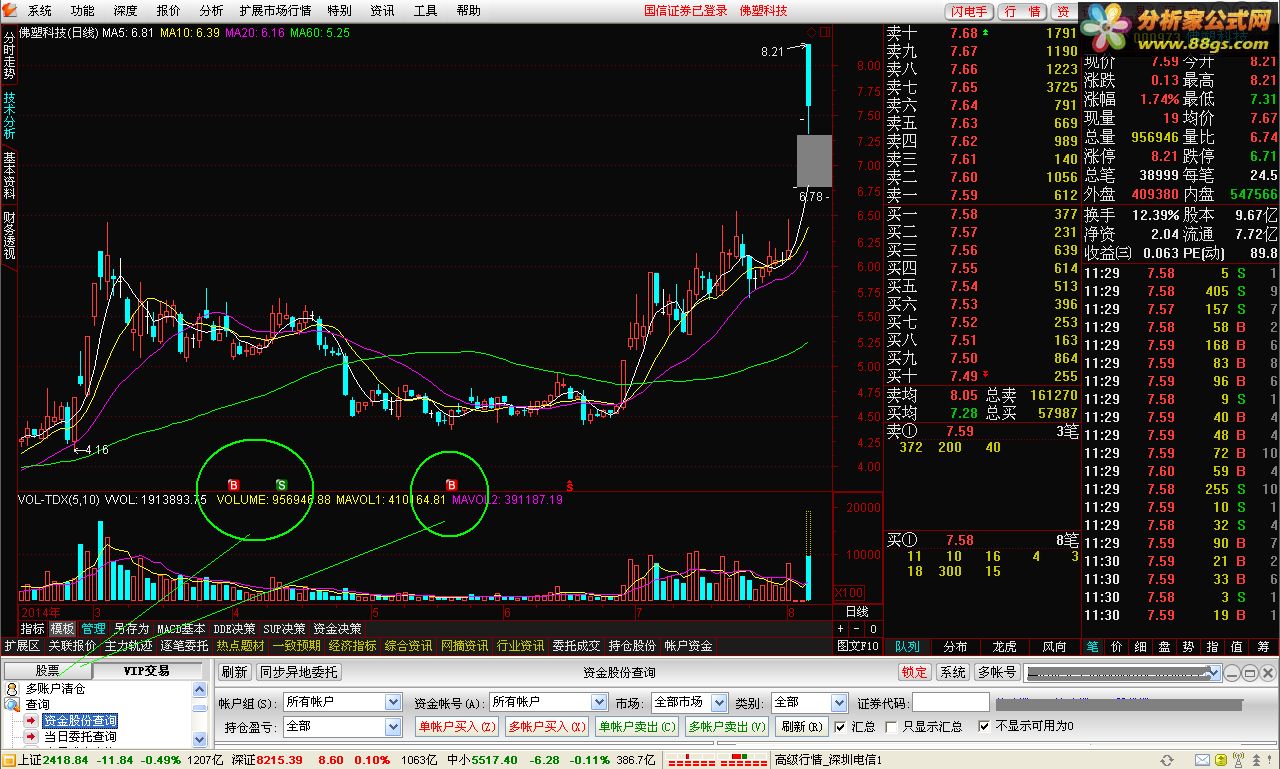Select the VIP交易 tab
Image resolution: width=1280 pixels, height=769 pixels.
click(147, 671)
